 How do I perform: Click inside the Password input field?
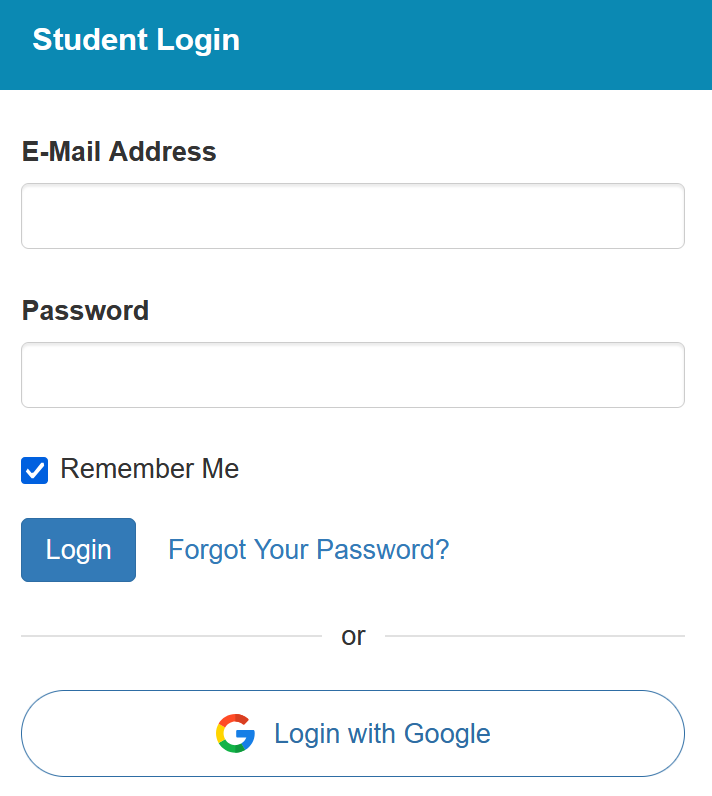click(x=352, y=375)
